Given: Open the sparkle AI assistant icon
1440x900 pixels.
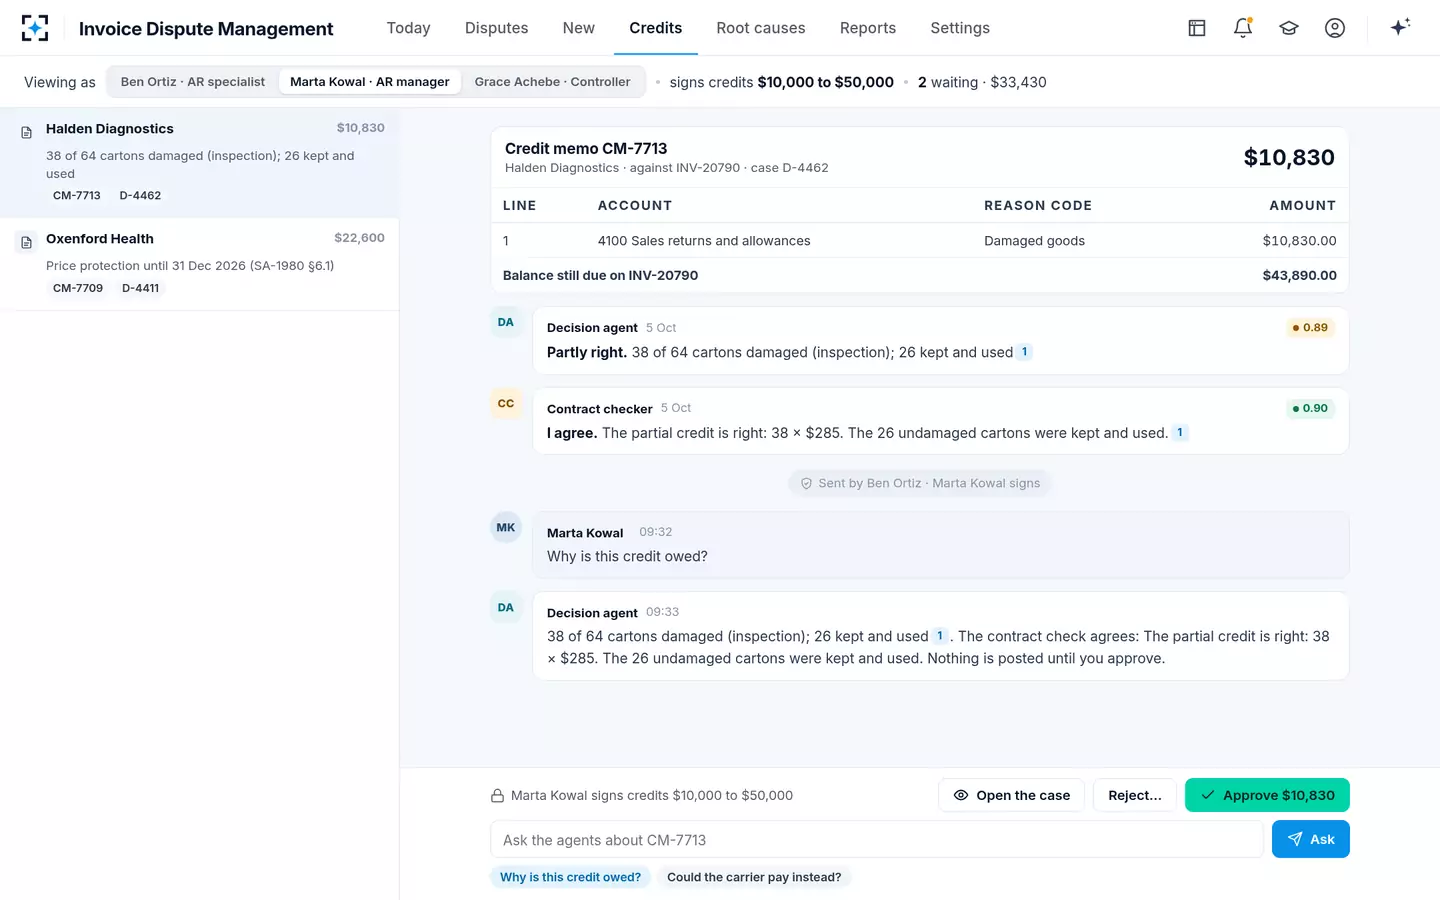Looking at the screenshot, I should (1400, 27).
